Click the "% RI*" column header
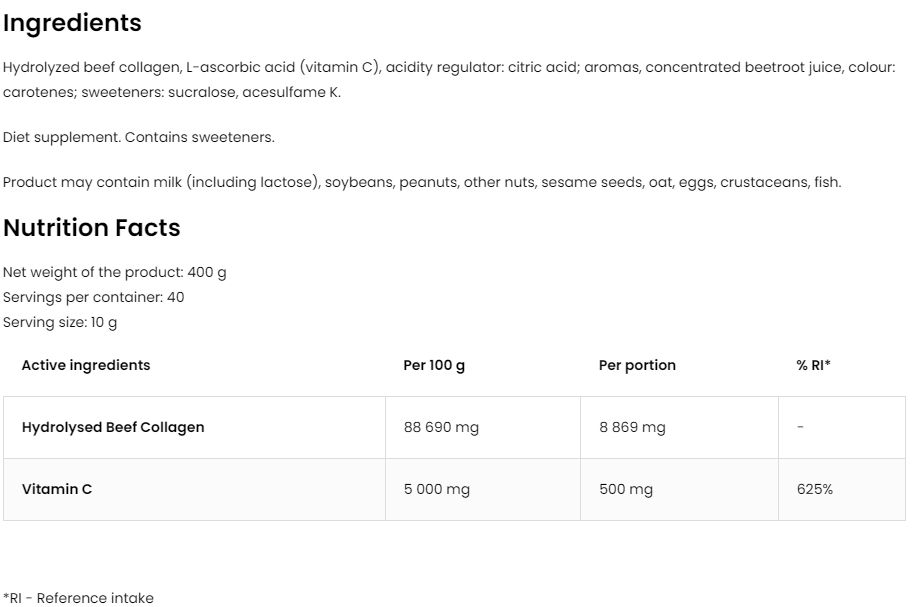The height and width of the screenshot is (607, 912). 813,365
